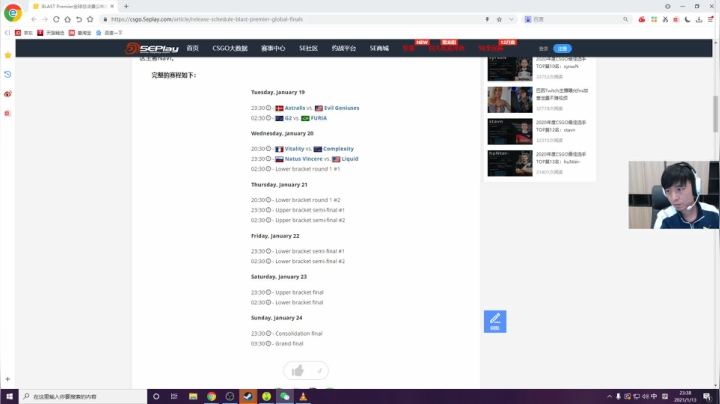Open the TOP10 syrsoN article thumbnail
The image size is (720, 404).
510,68
